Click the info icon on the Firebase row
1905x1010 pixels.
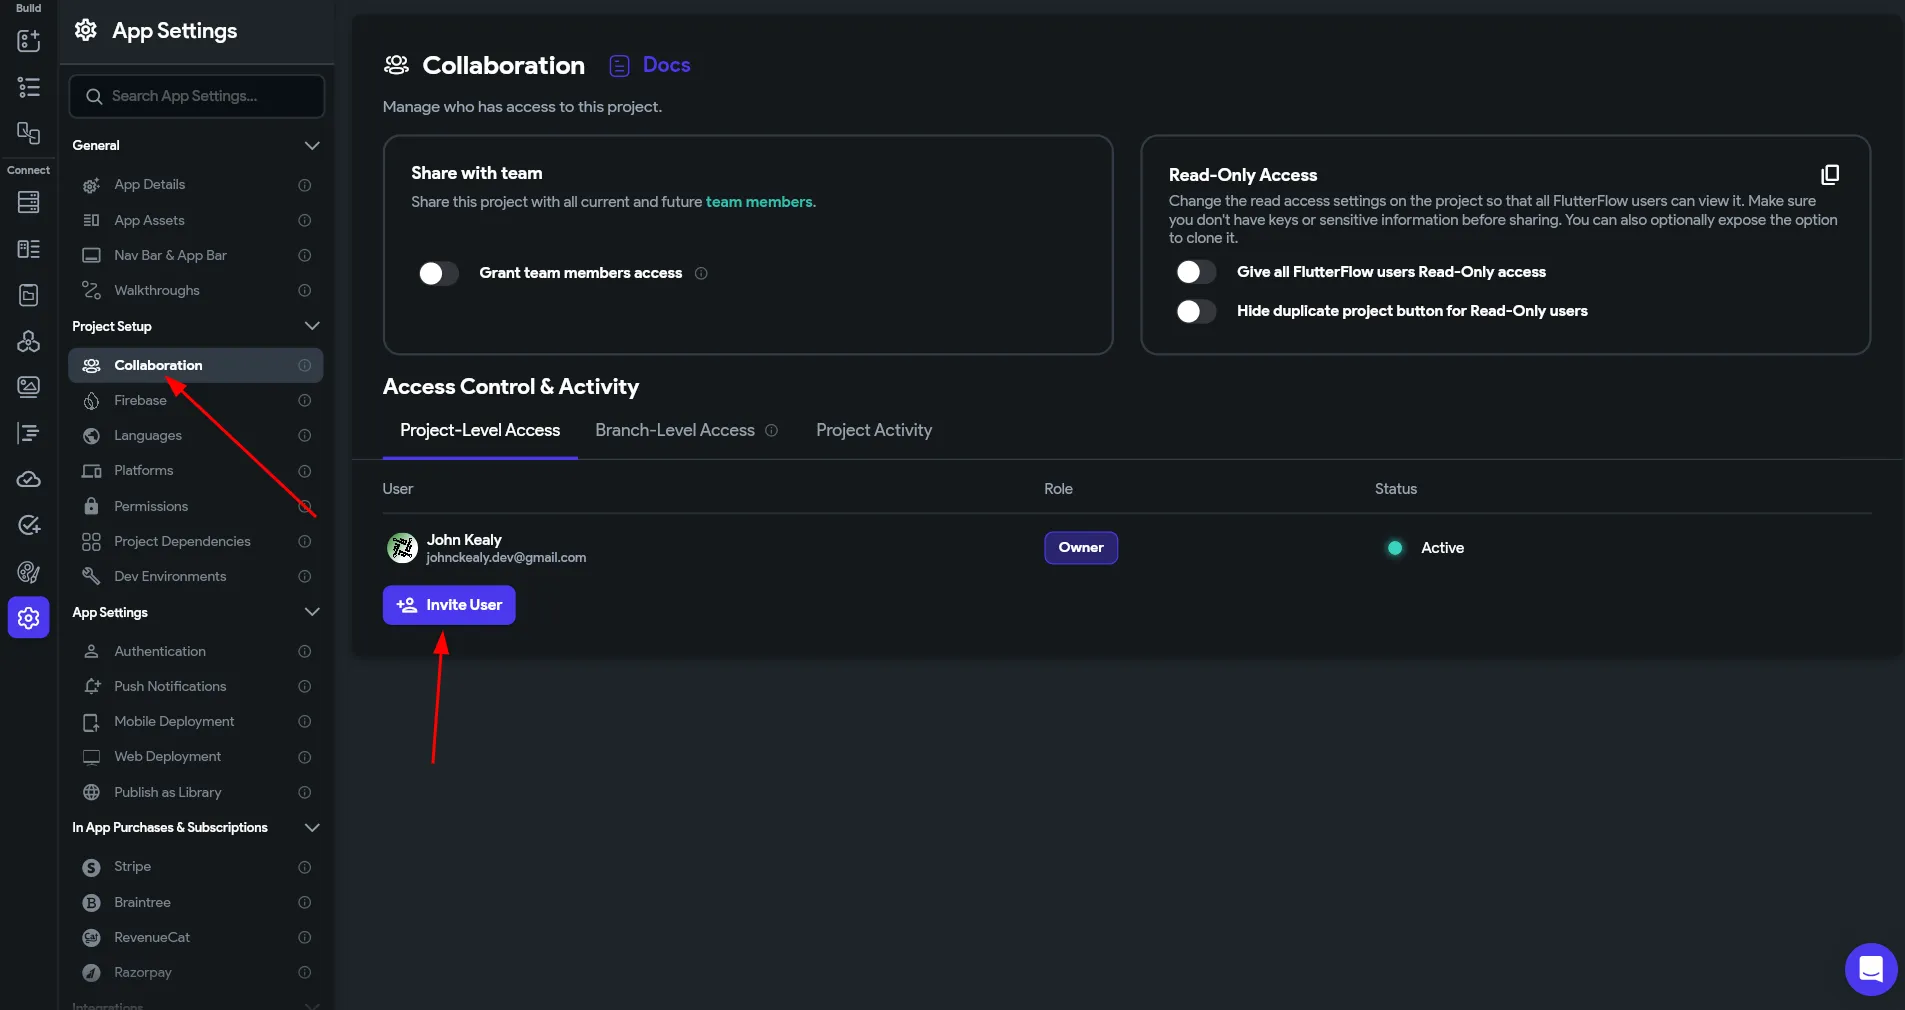tap(305, 400)
